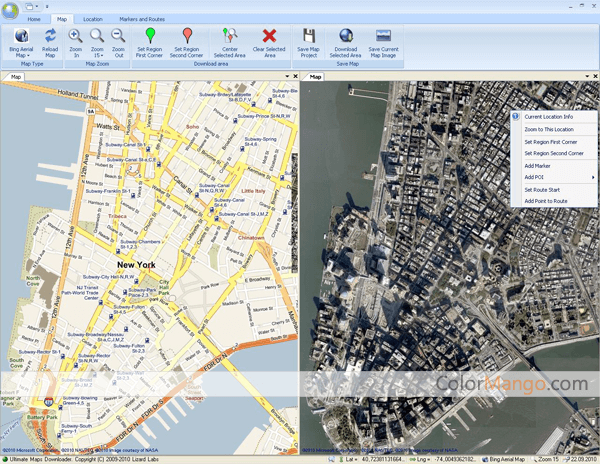Click Bing Aerial Map status bar entry
The width and height of the screenshot is (600, 464).
coord(503,459)
